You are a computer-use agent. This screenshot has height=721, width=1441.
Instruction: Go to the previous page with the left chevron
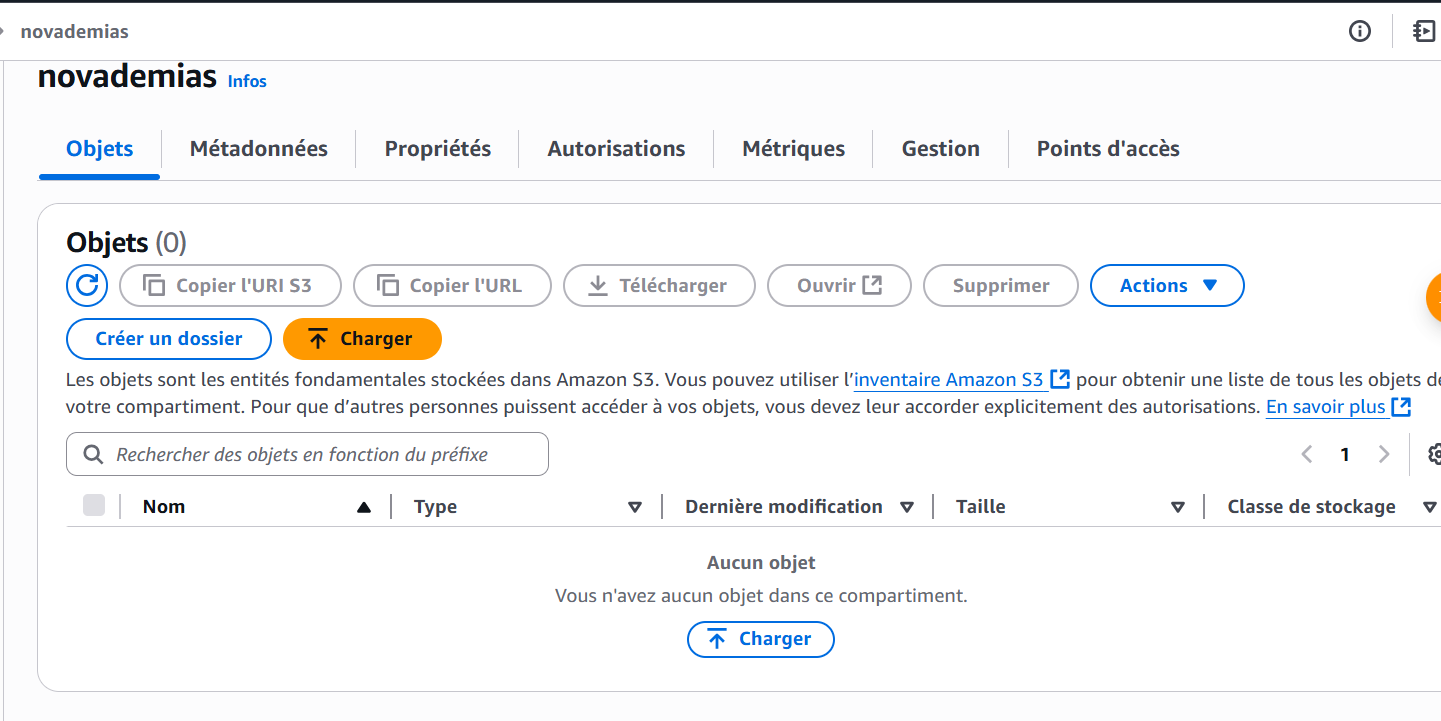click(1306, 455)
